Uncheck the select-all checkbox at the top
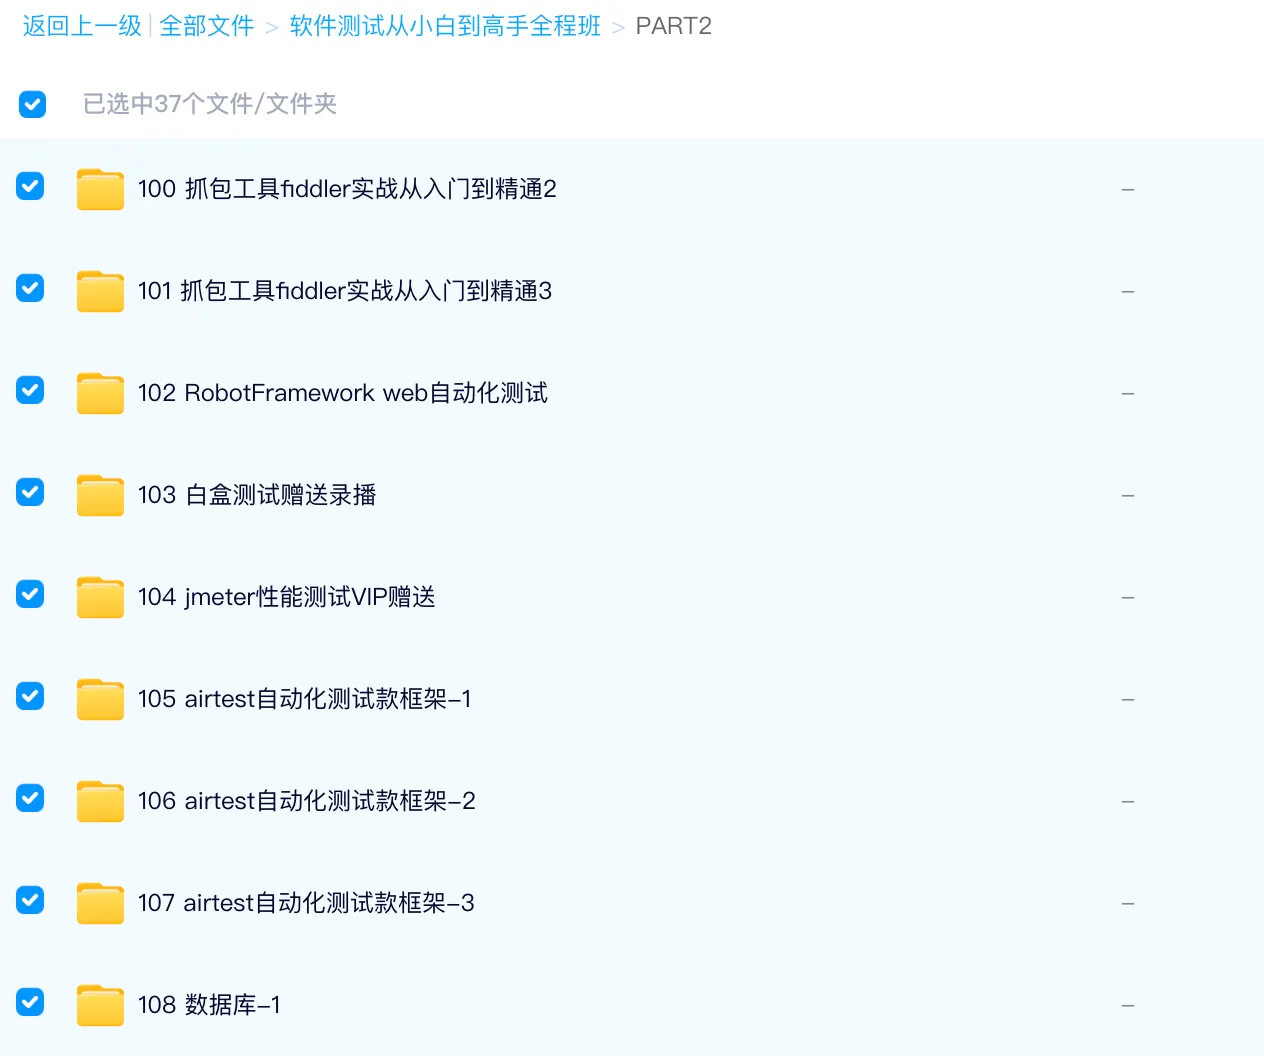This screenshot has width=1264, height=1056. [x=33, y=104]
